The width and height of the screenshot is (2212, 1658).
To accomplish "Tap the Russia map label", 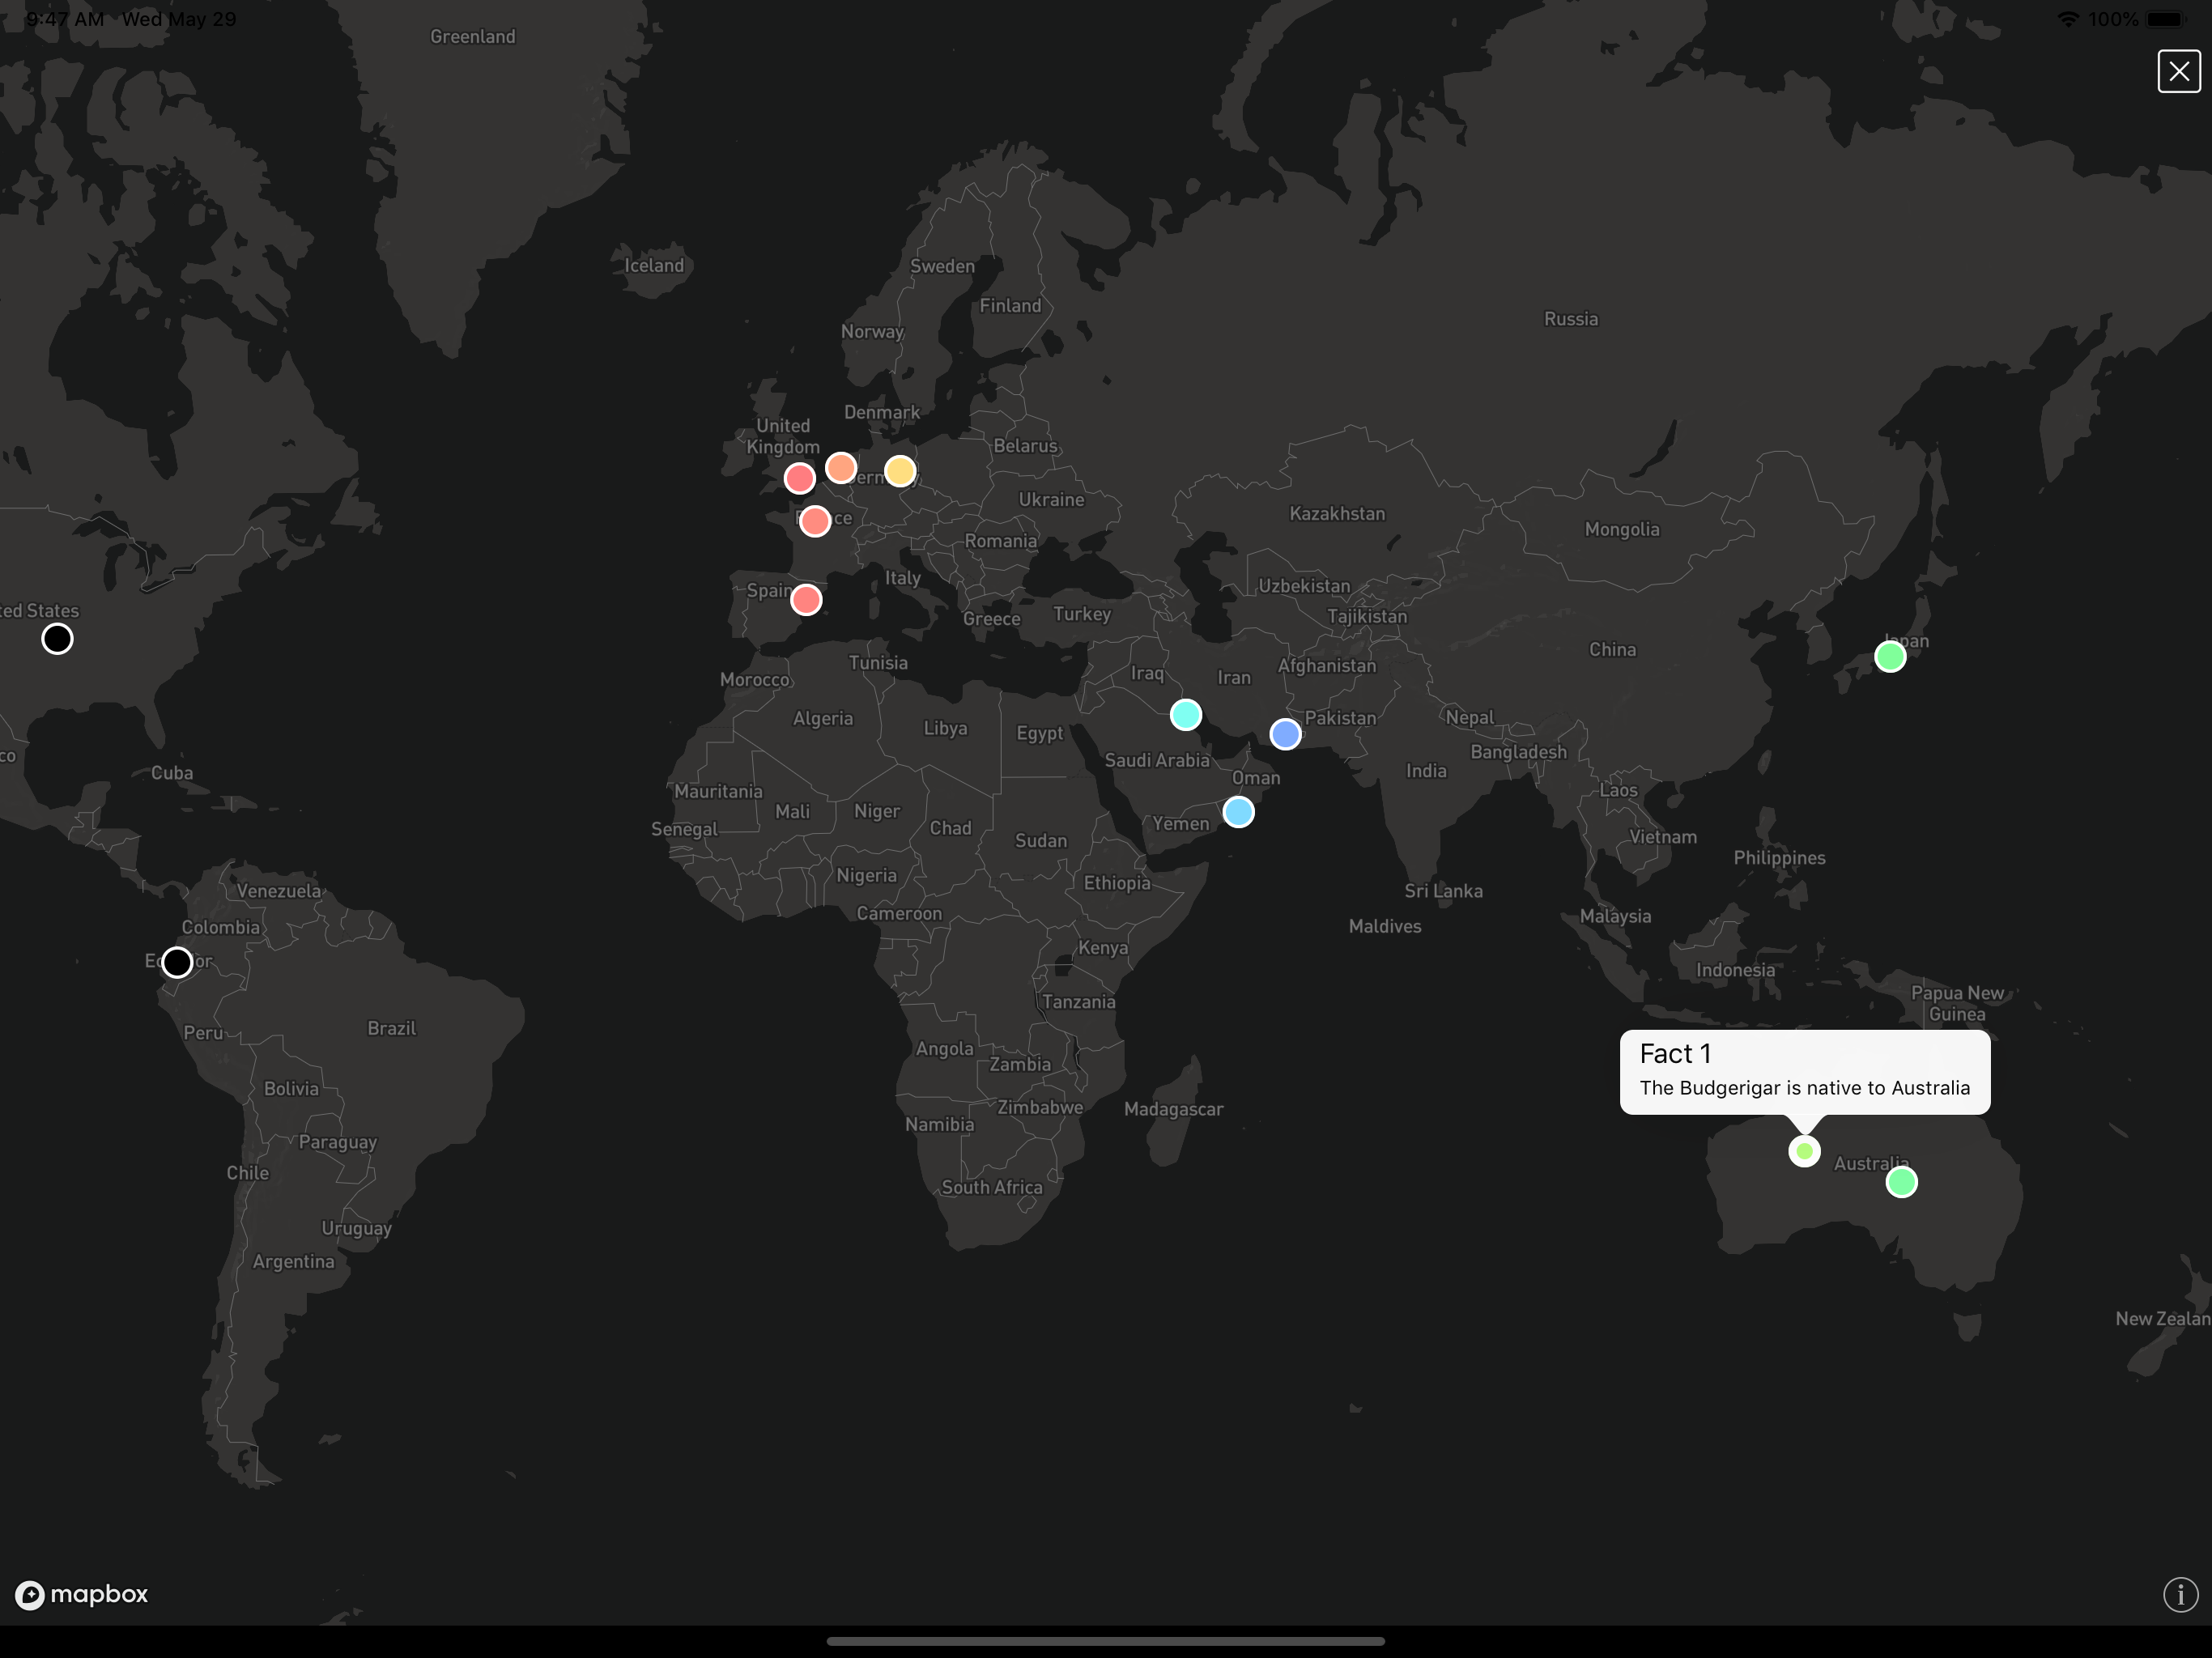I will pos(1571,319).
